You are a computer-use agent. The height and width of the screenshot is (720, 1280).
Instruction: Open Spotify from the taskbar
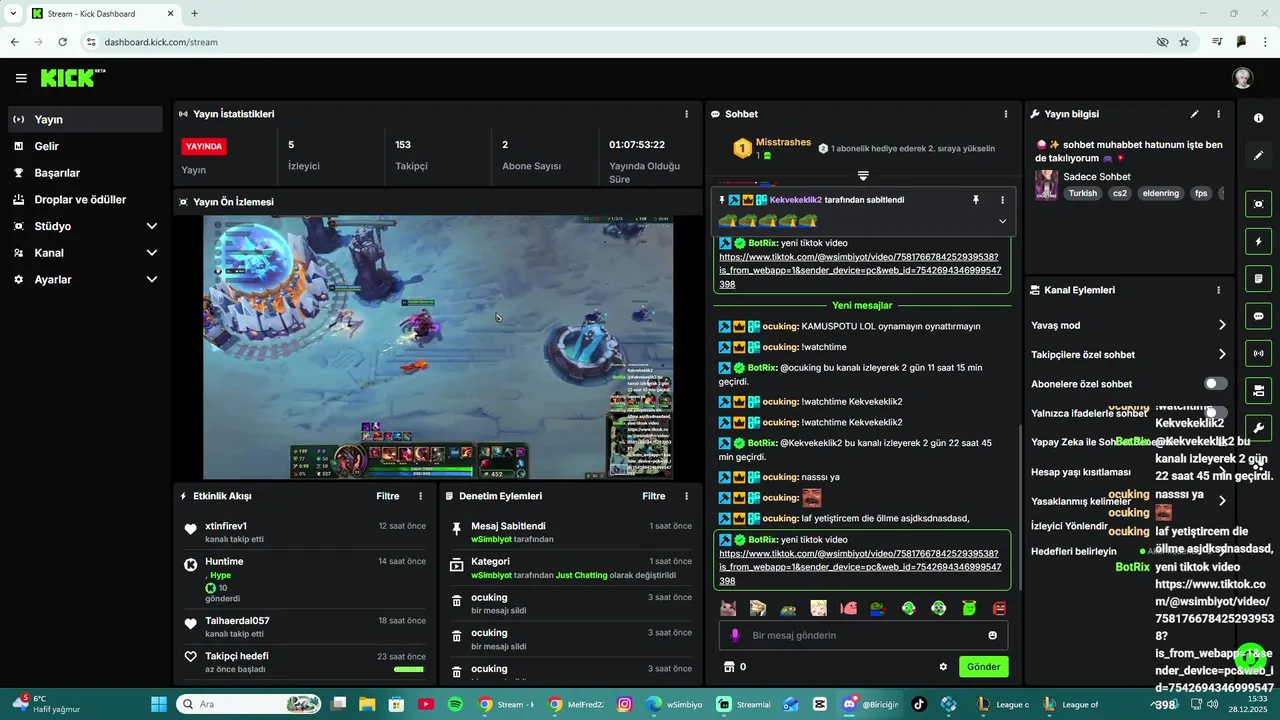tap(455, 704)
